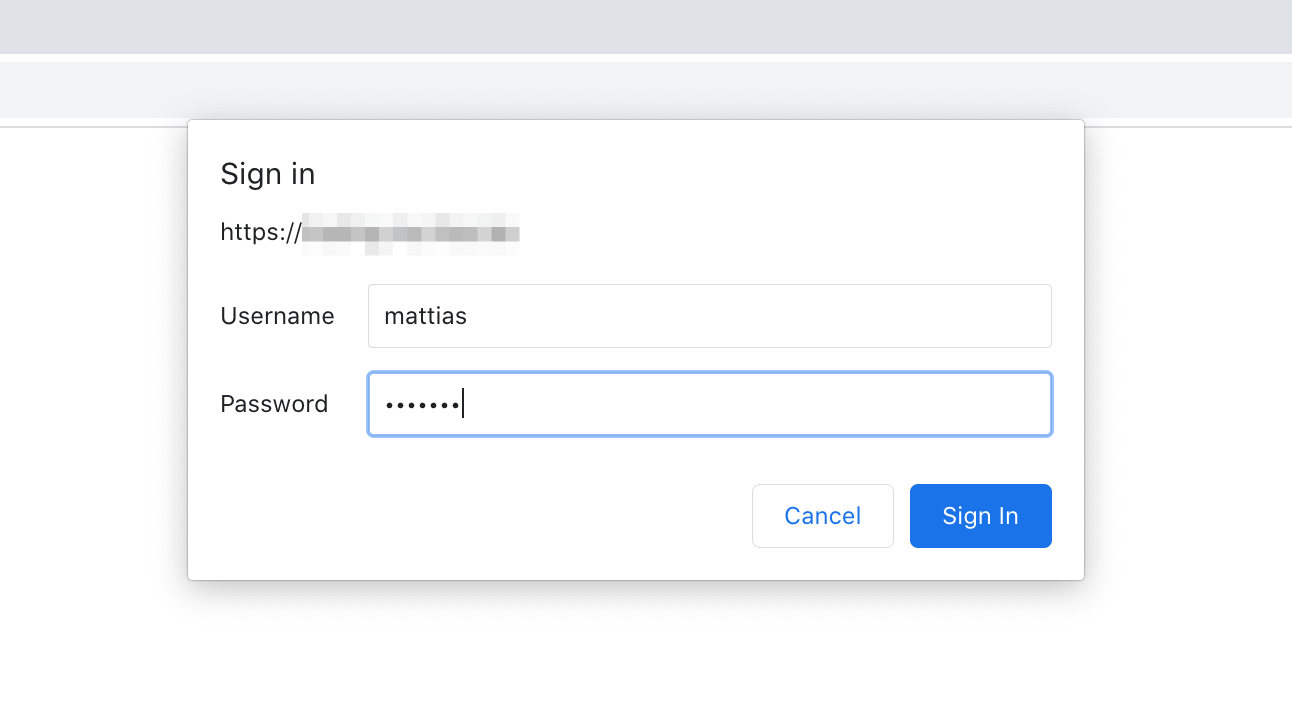The width and height of the screenshot is (1292, 710).
Task: Place the cursor after the password dots
Action: pos(463,404)
